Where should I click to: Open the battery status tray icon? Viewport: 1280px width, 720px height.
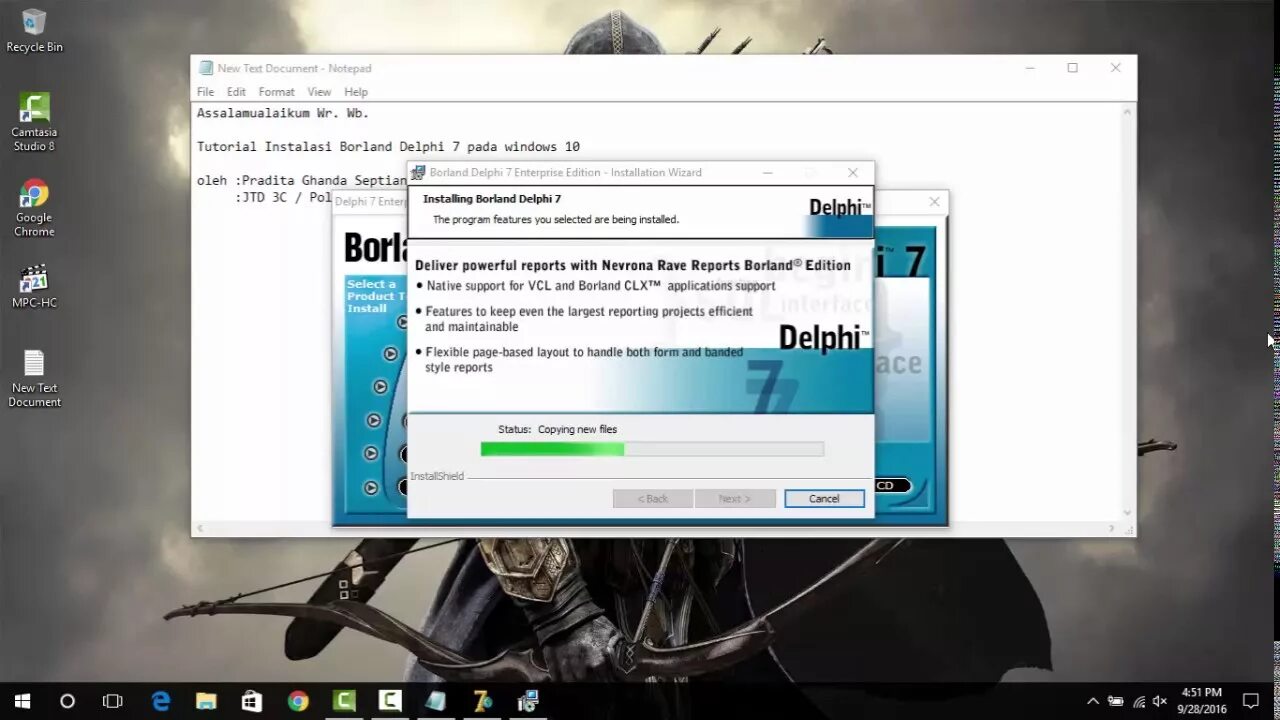click(1115, 701)
